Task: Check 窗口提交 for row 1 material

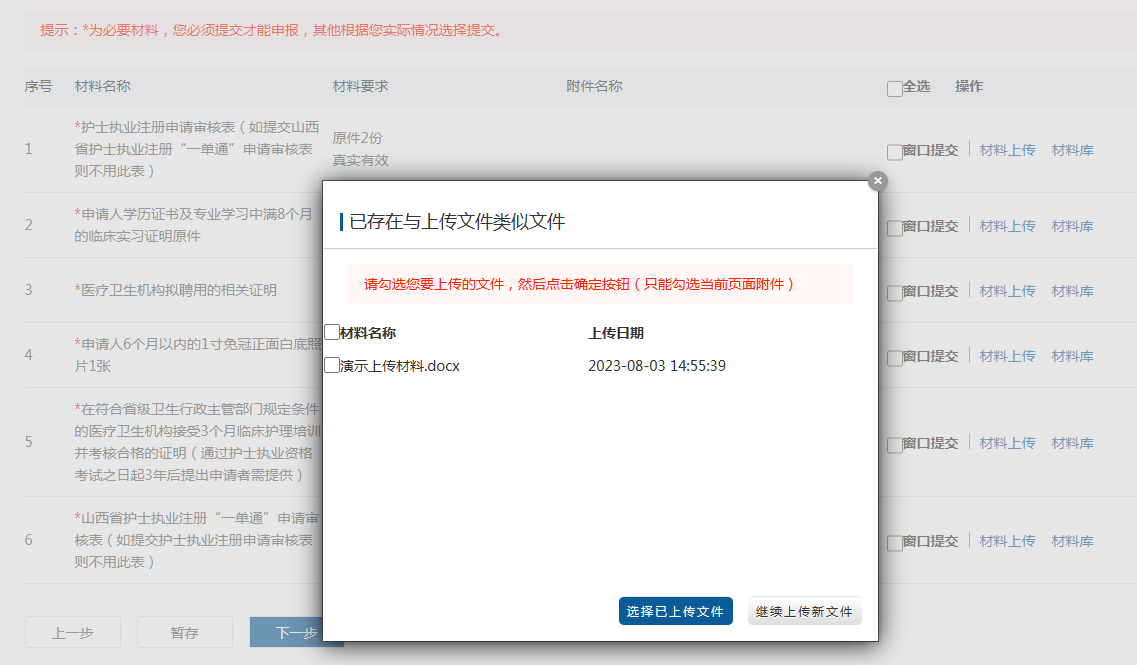Action: pos(894,152)
